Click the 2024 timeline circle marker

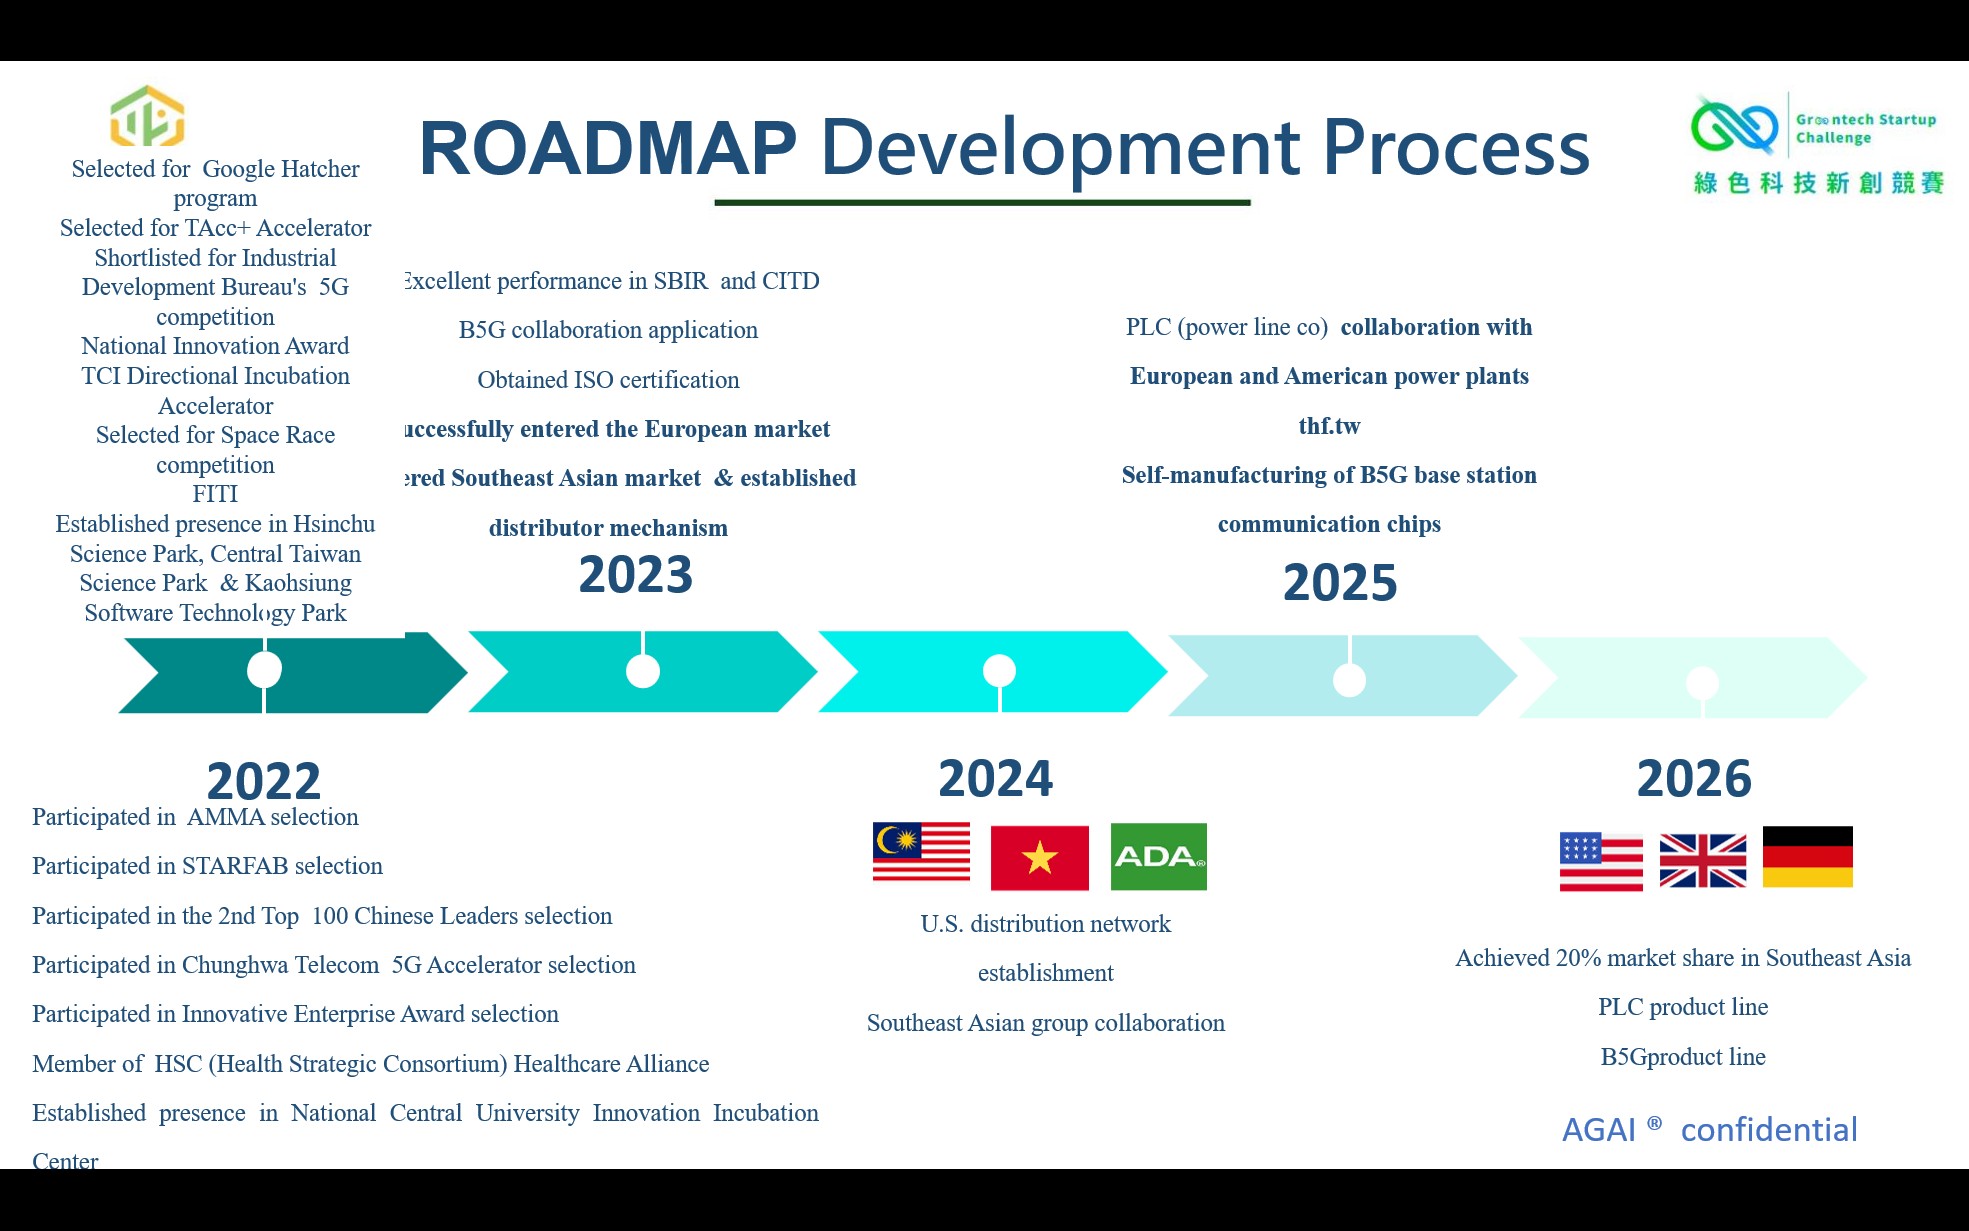pos(999,670)
